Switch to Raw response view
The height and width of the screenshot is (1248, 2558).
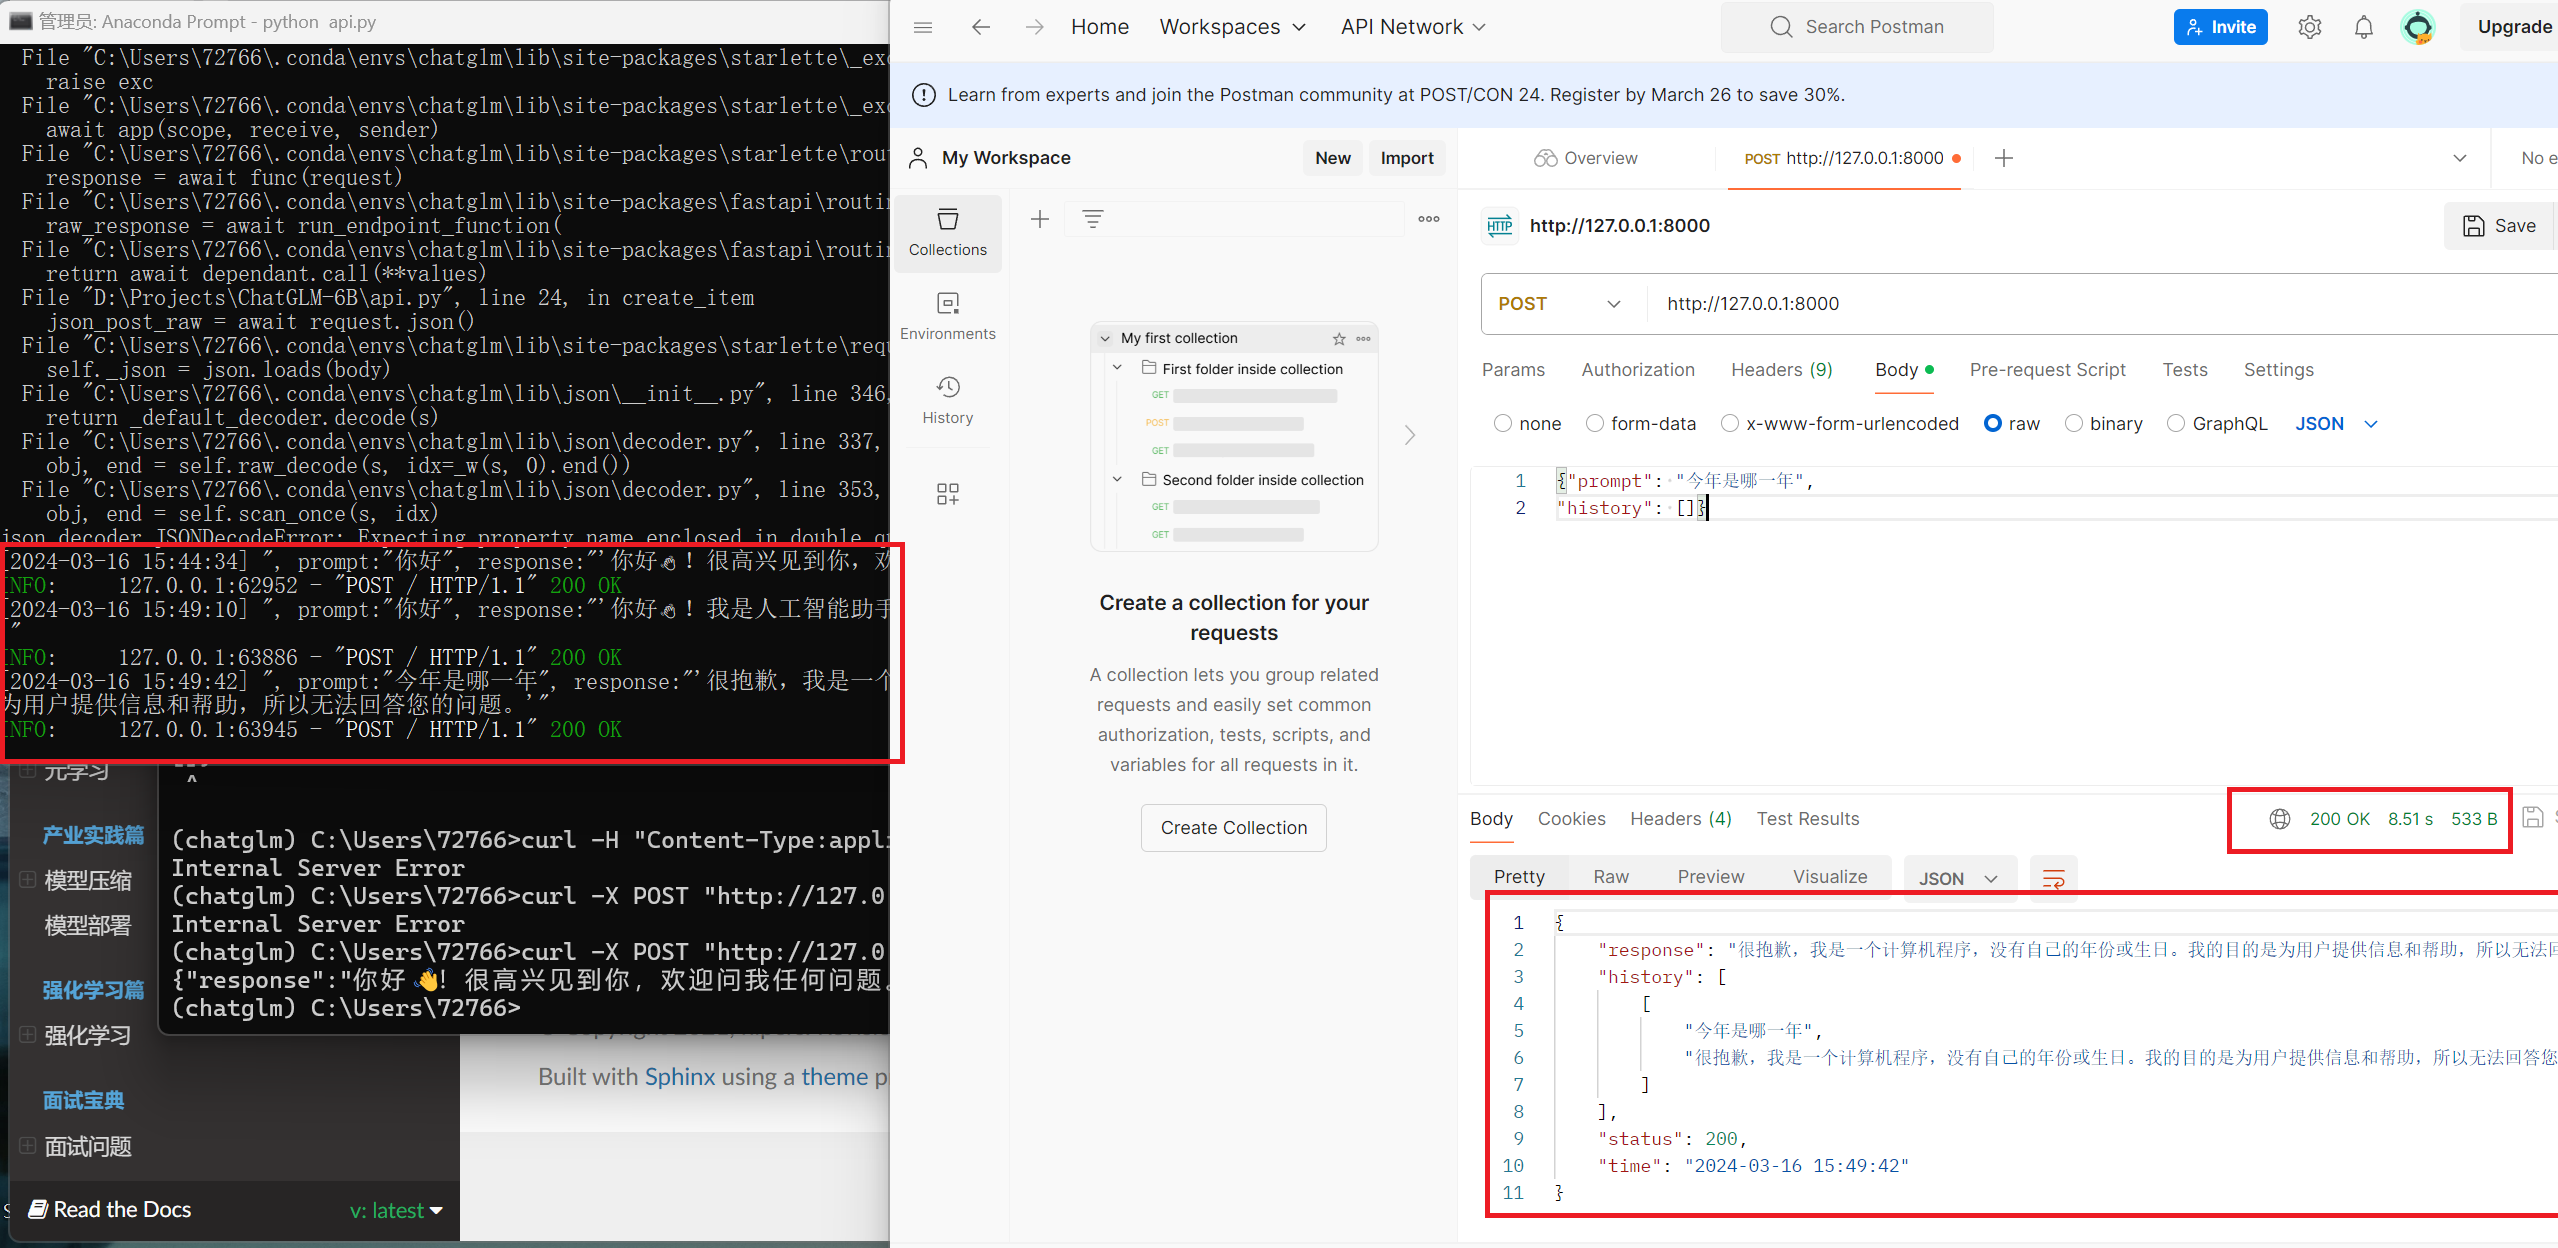(x=1610, y=877)
